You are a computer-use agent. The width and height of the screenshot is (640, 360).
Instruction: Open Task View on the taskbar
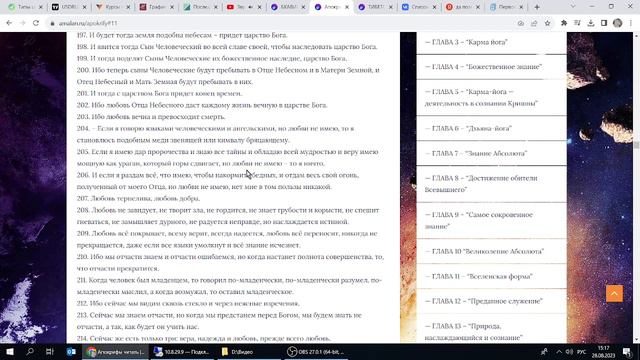pyautogui.click(x=50, y=351)
